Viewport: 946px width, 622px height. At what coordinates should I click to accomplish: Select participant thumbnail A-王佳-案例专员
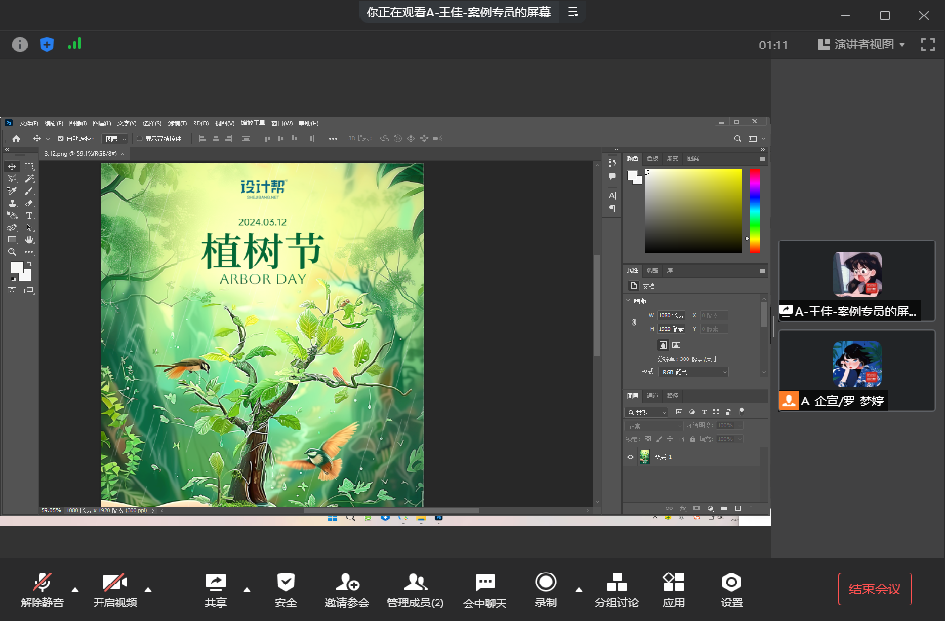point(857,281)
